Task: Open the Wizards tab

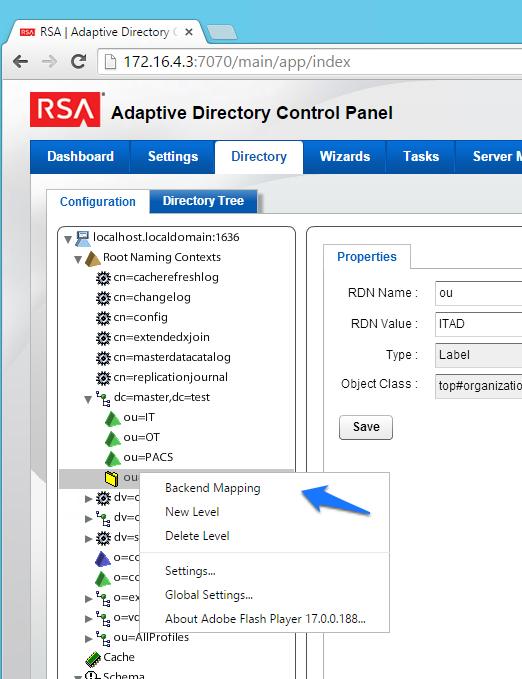Action: click(x=345, y=157)
